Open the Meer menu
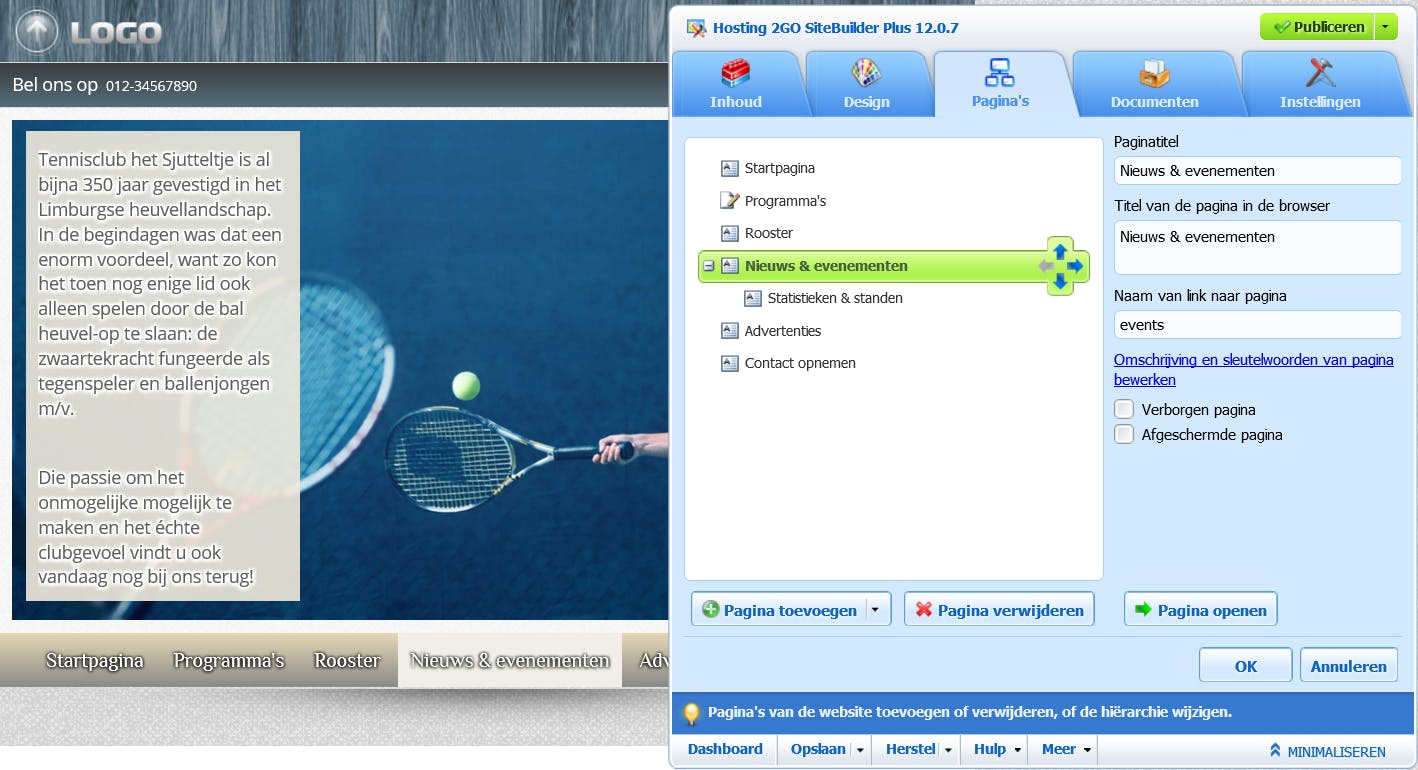1418x770 pixels. click(1066, 749)
